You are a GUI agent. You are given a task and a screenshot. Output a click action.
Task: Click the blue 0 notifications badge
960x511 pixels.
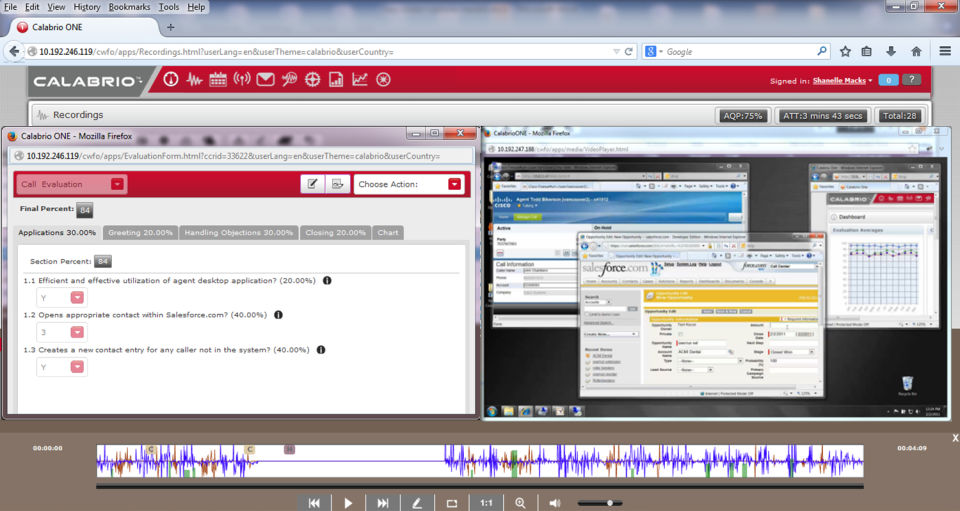(888, 80)
